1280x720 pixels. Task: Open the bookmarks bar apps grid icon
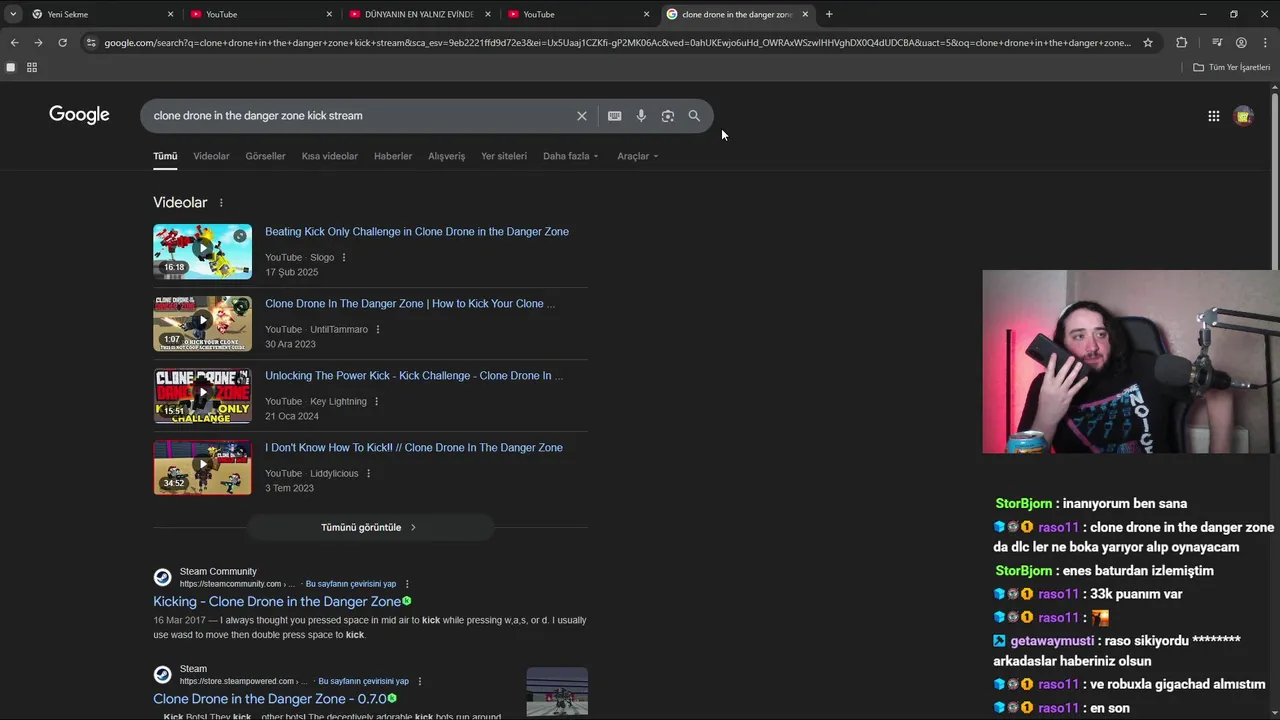tap(32, 67)
